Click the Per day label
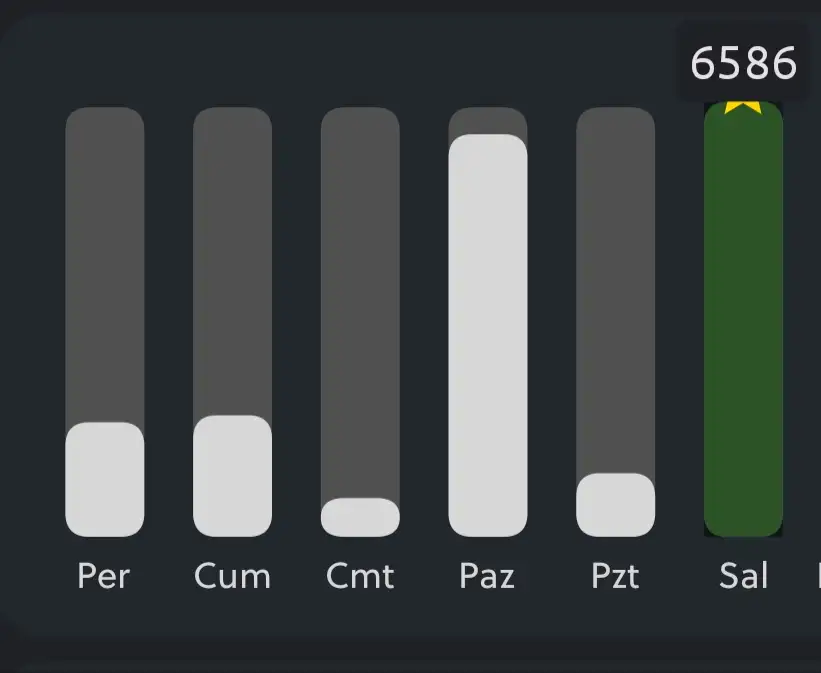821x673 pixels. [x=104, y=576]
